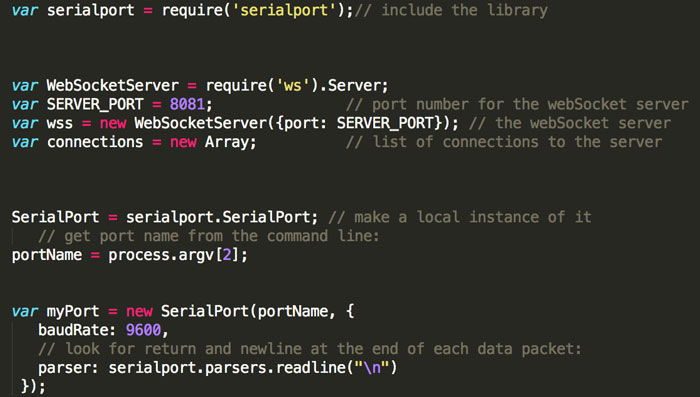Click the word Array
This screenshot has width=700, height=397.
tap(226, 142)
